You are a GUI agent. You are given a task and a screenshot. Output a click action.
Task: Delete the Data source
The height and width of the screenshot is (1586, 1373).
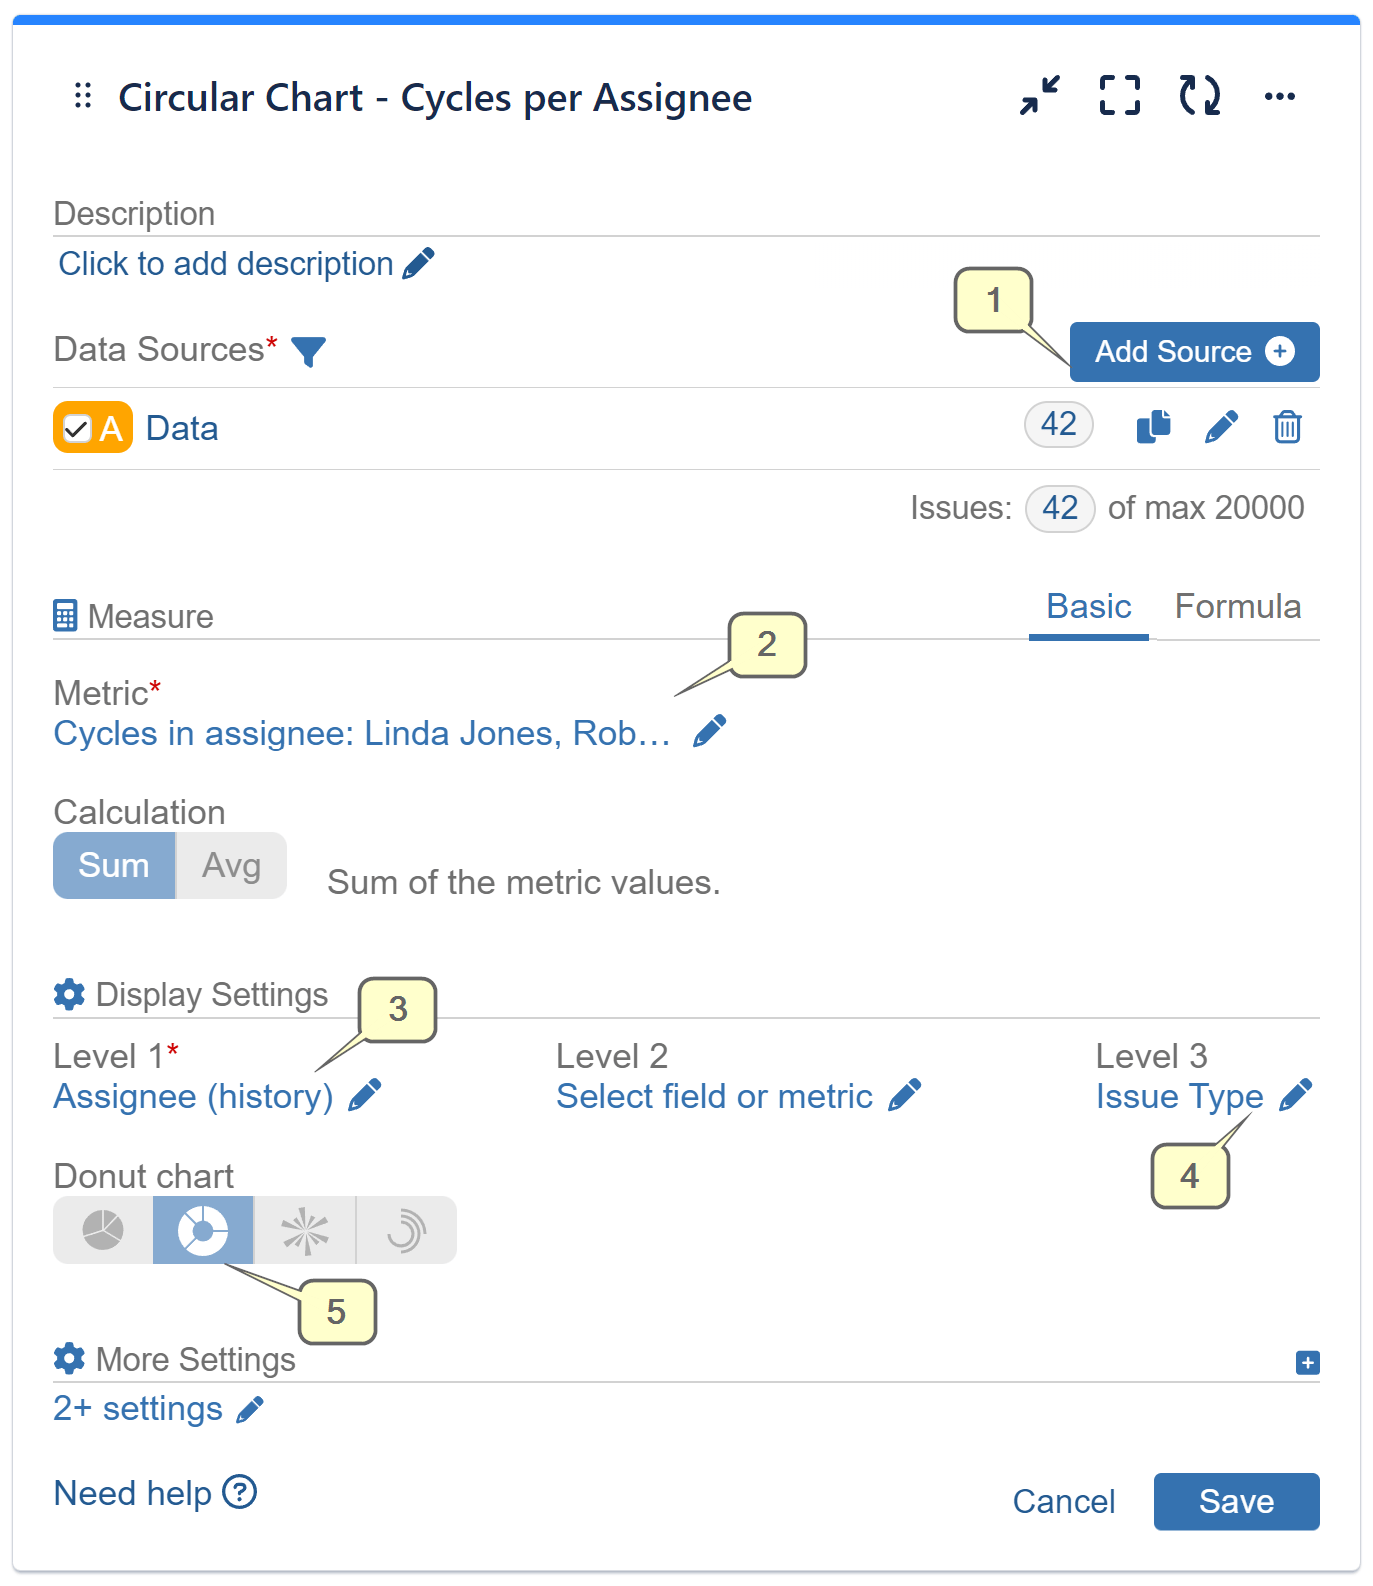pos(1287,427)
